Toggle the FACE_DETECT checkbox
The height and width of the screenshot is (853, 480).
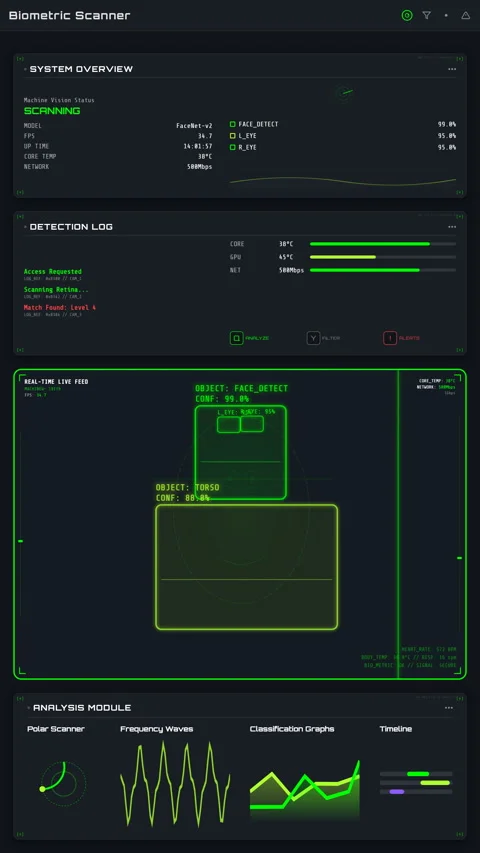[x=232, y=124]
